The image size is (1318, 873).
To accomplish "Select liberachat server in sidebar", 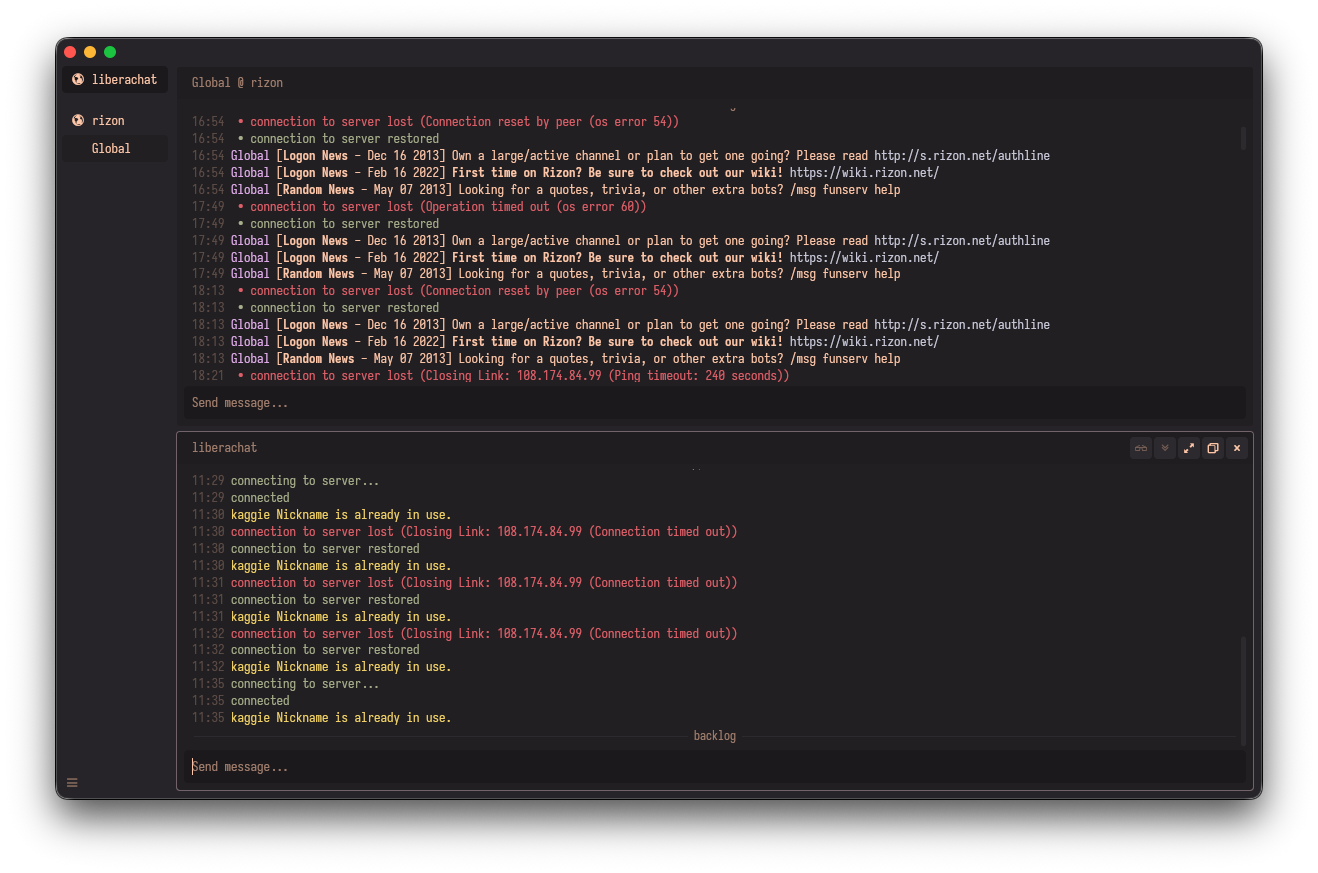I will pyautogui.click(x=124, y=80).
